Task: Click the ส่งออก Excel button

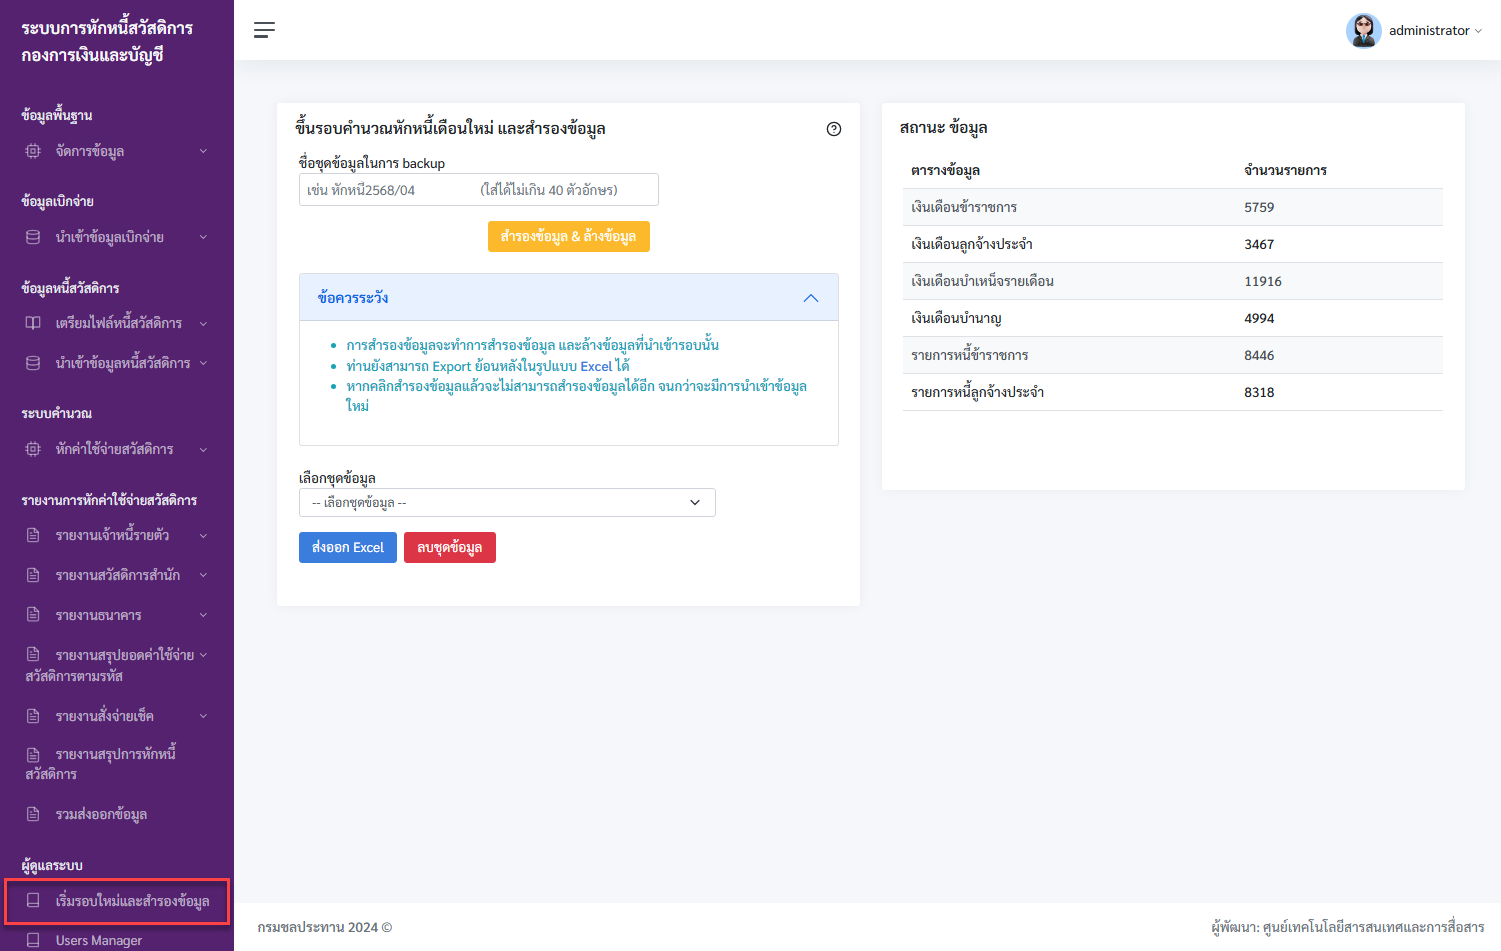Action: click(x=348, y=547)
